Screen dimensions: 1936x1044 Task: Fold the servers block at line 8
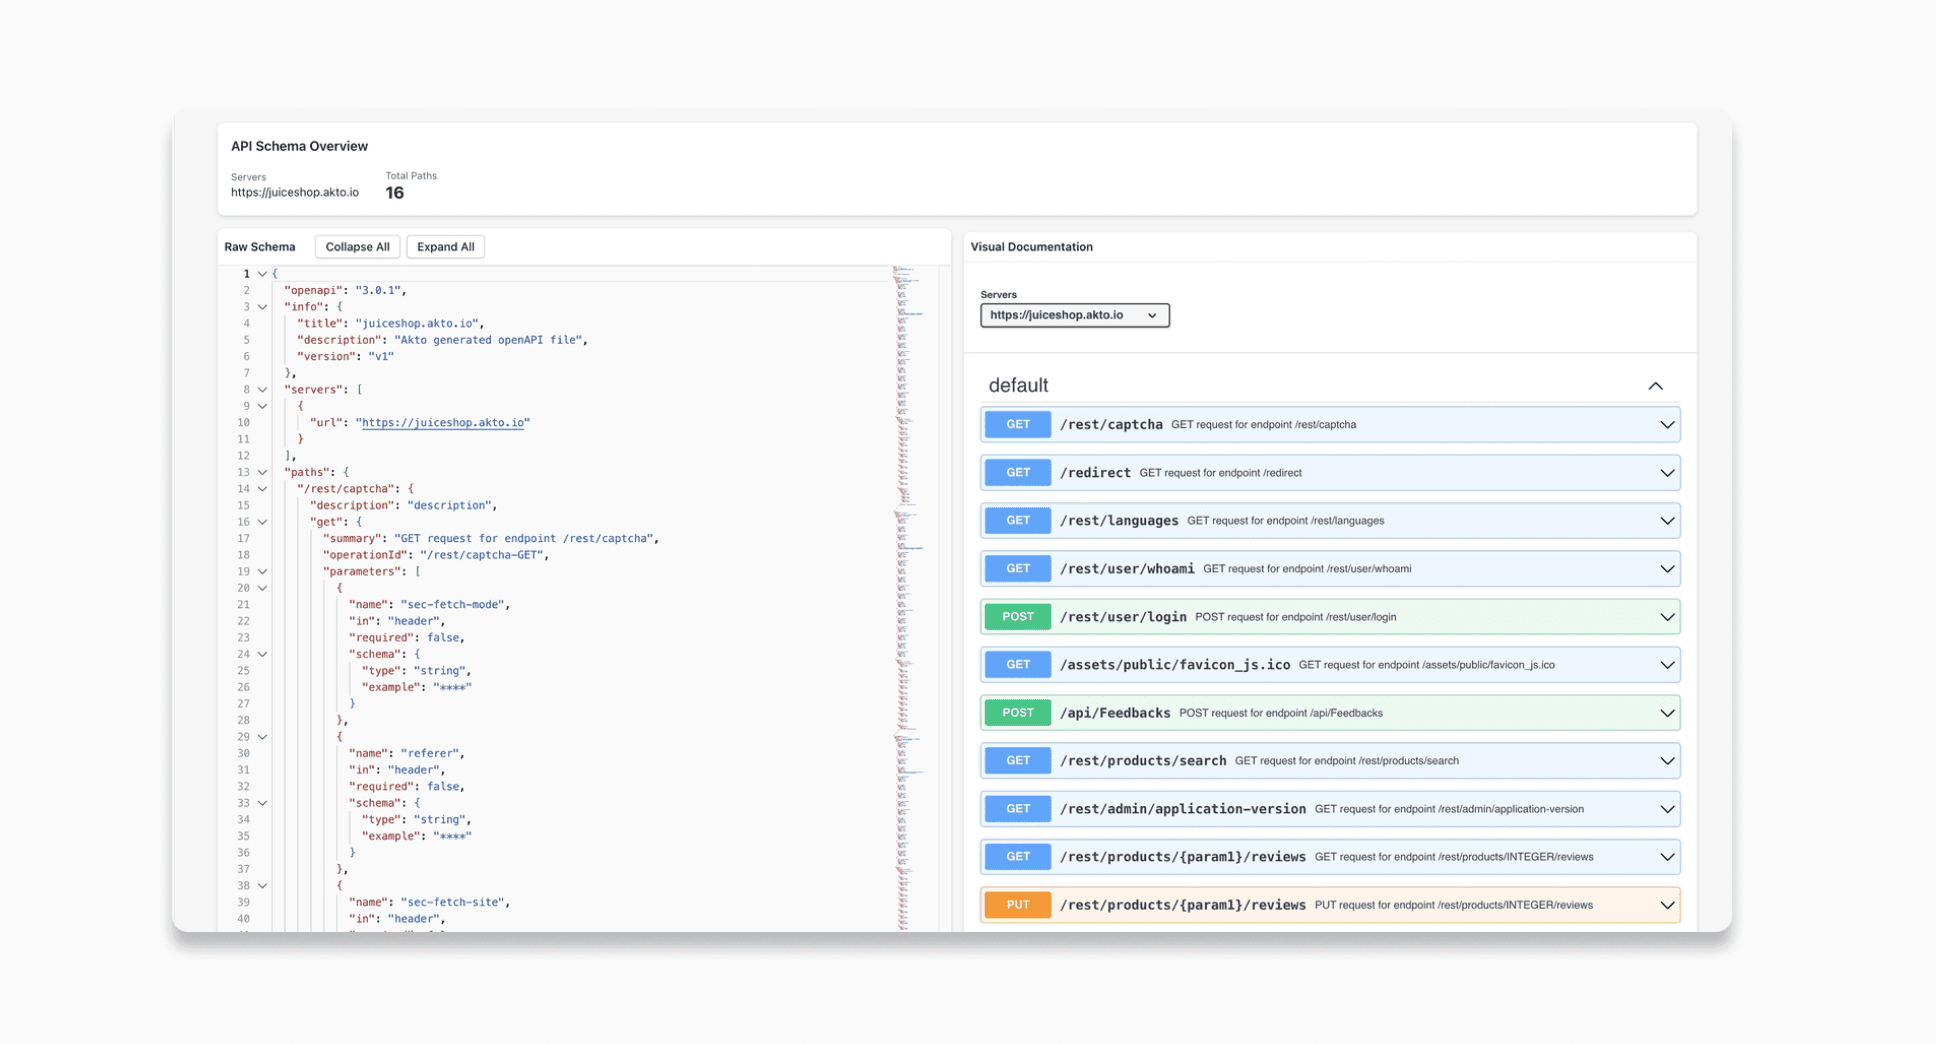[262, 389]
